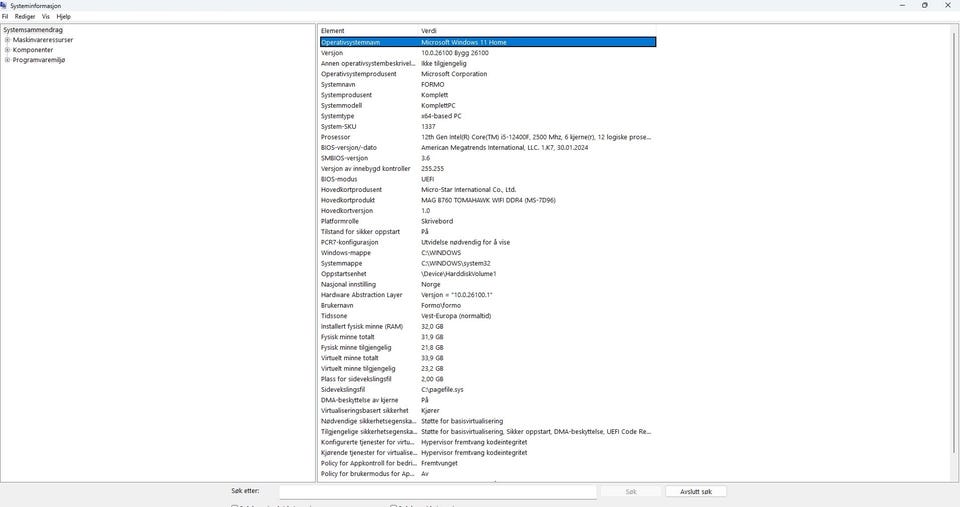Select the DMA-beskyttelse av kjerne row
960x507 pixels.
[x=487, y=400]
